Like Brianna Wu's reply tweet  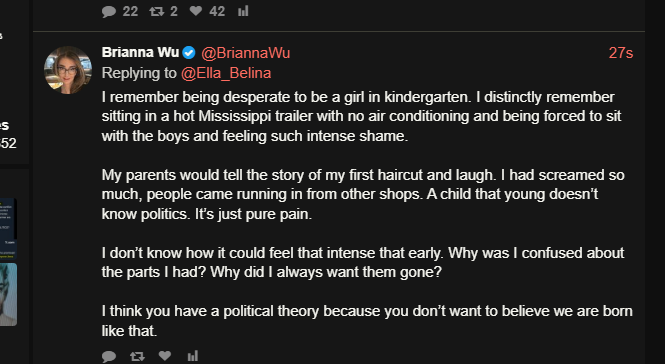(165, 356)
